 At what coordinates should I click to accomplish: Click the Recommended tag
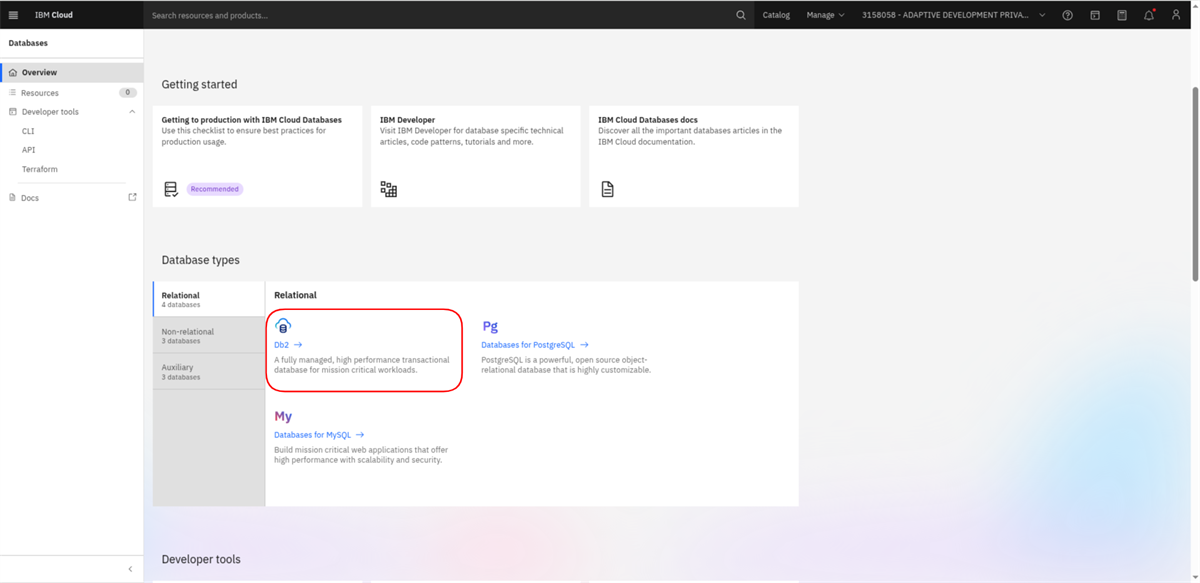(x=215, y=189)
